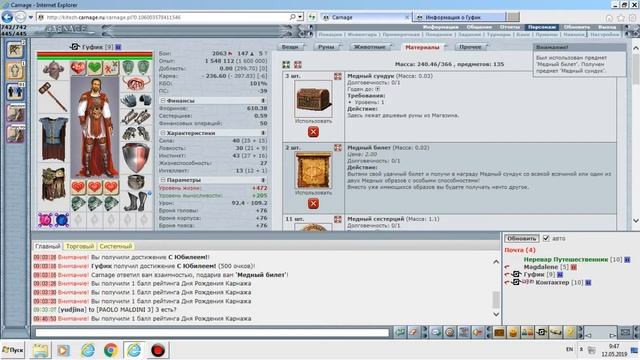Image resolution: width=640 pixels, height=360 pixels.
Task: Click the Медный сундук chest thumbnail
Action: click(313, 99)
